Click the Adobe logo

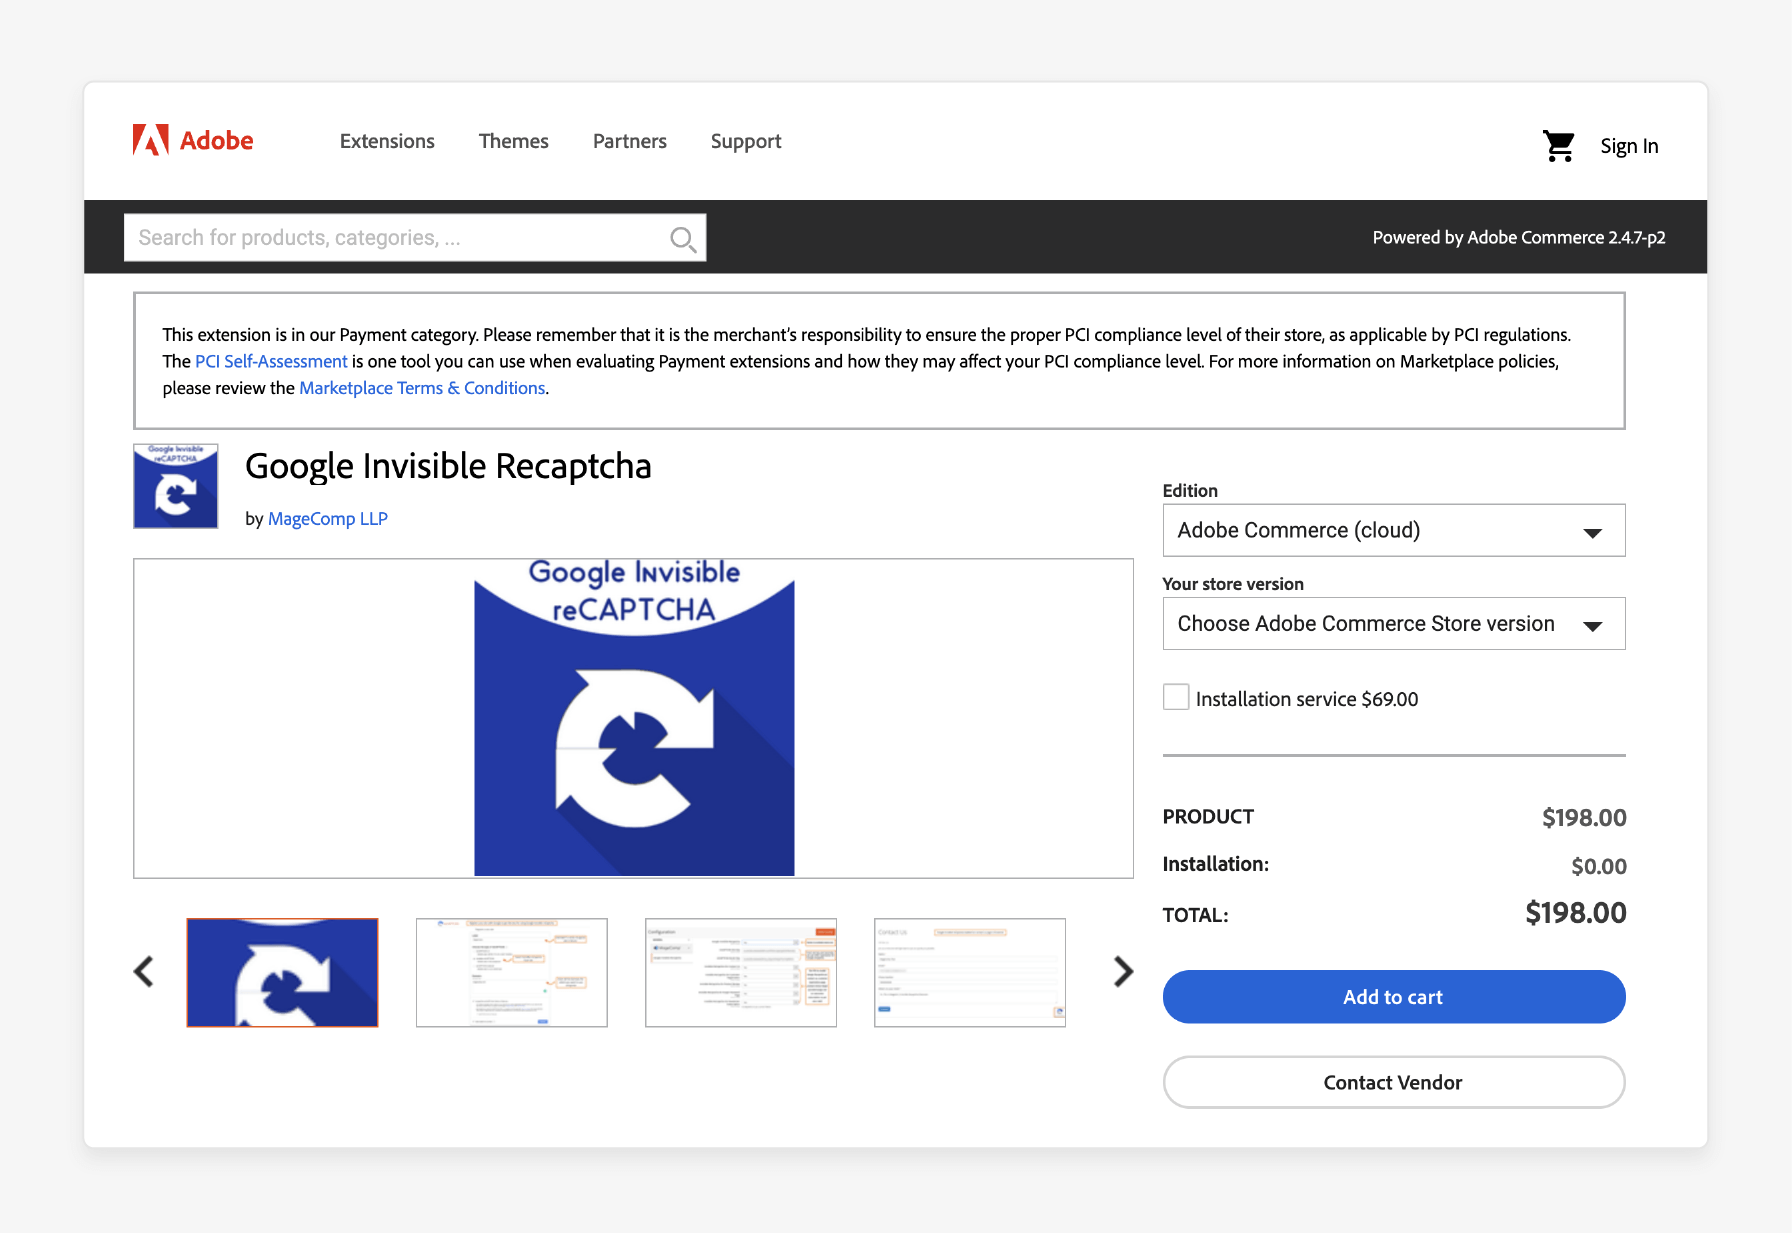coord(193,141)
